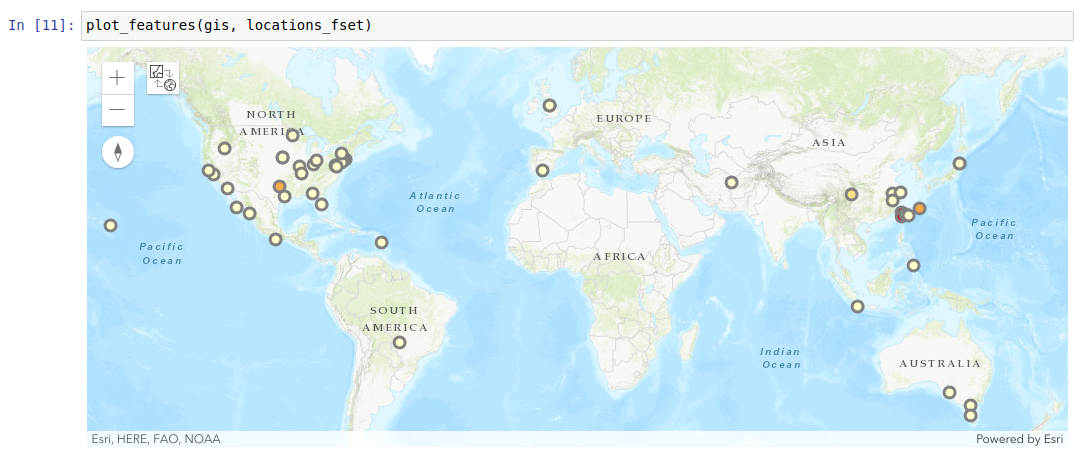Viewport: 1084px width, 456px height.
Task: Click the orange marker in central China
Action: click(x=851, y=194)
